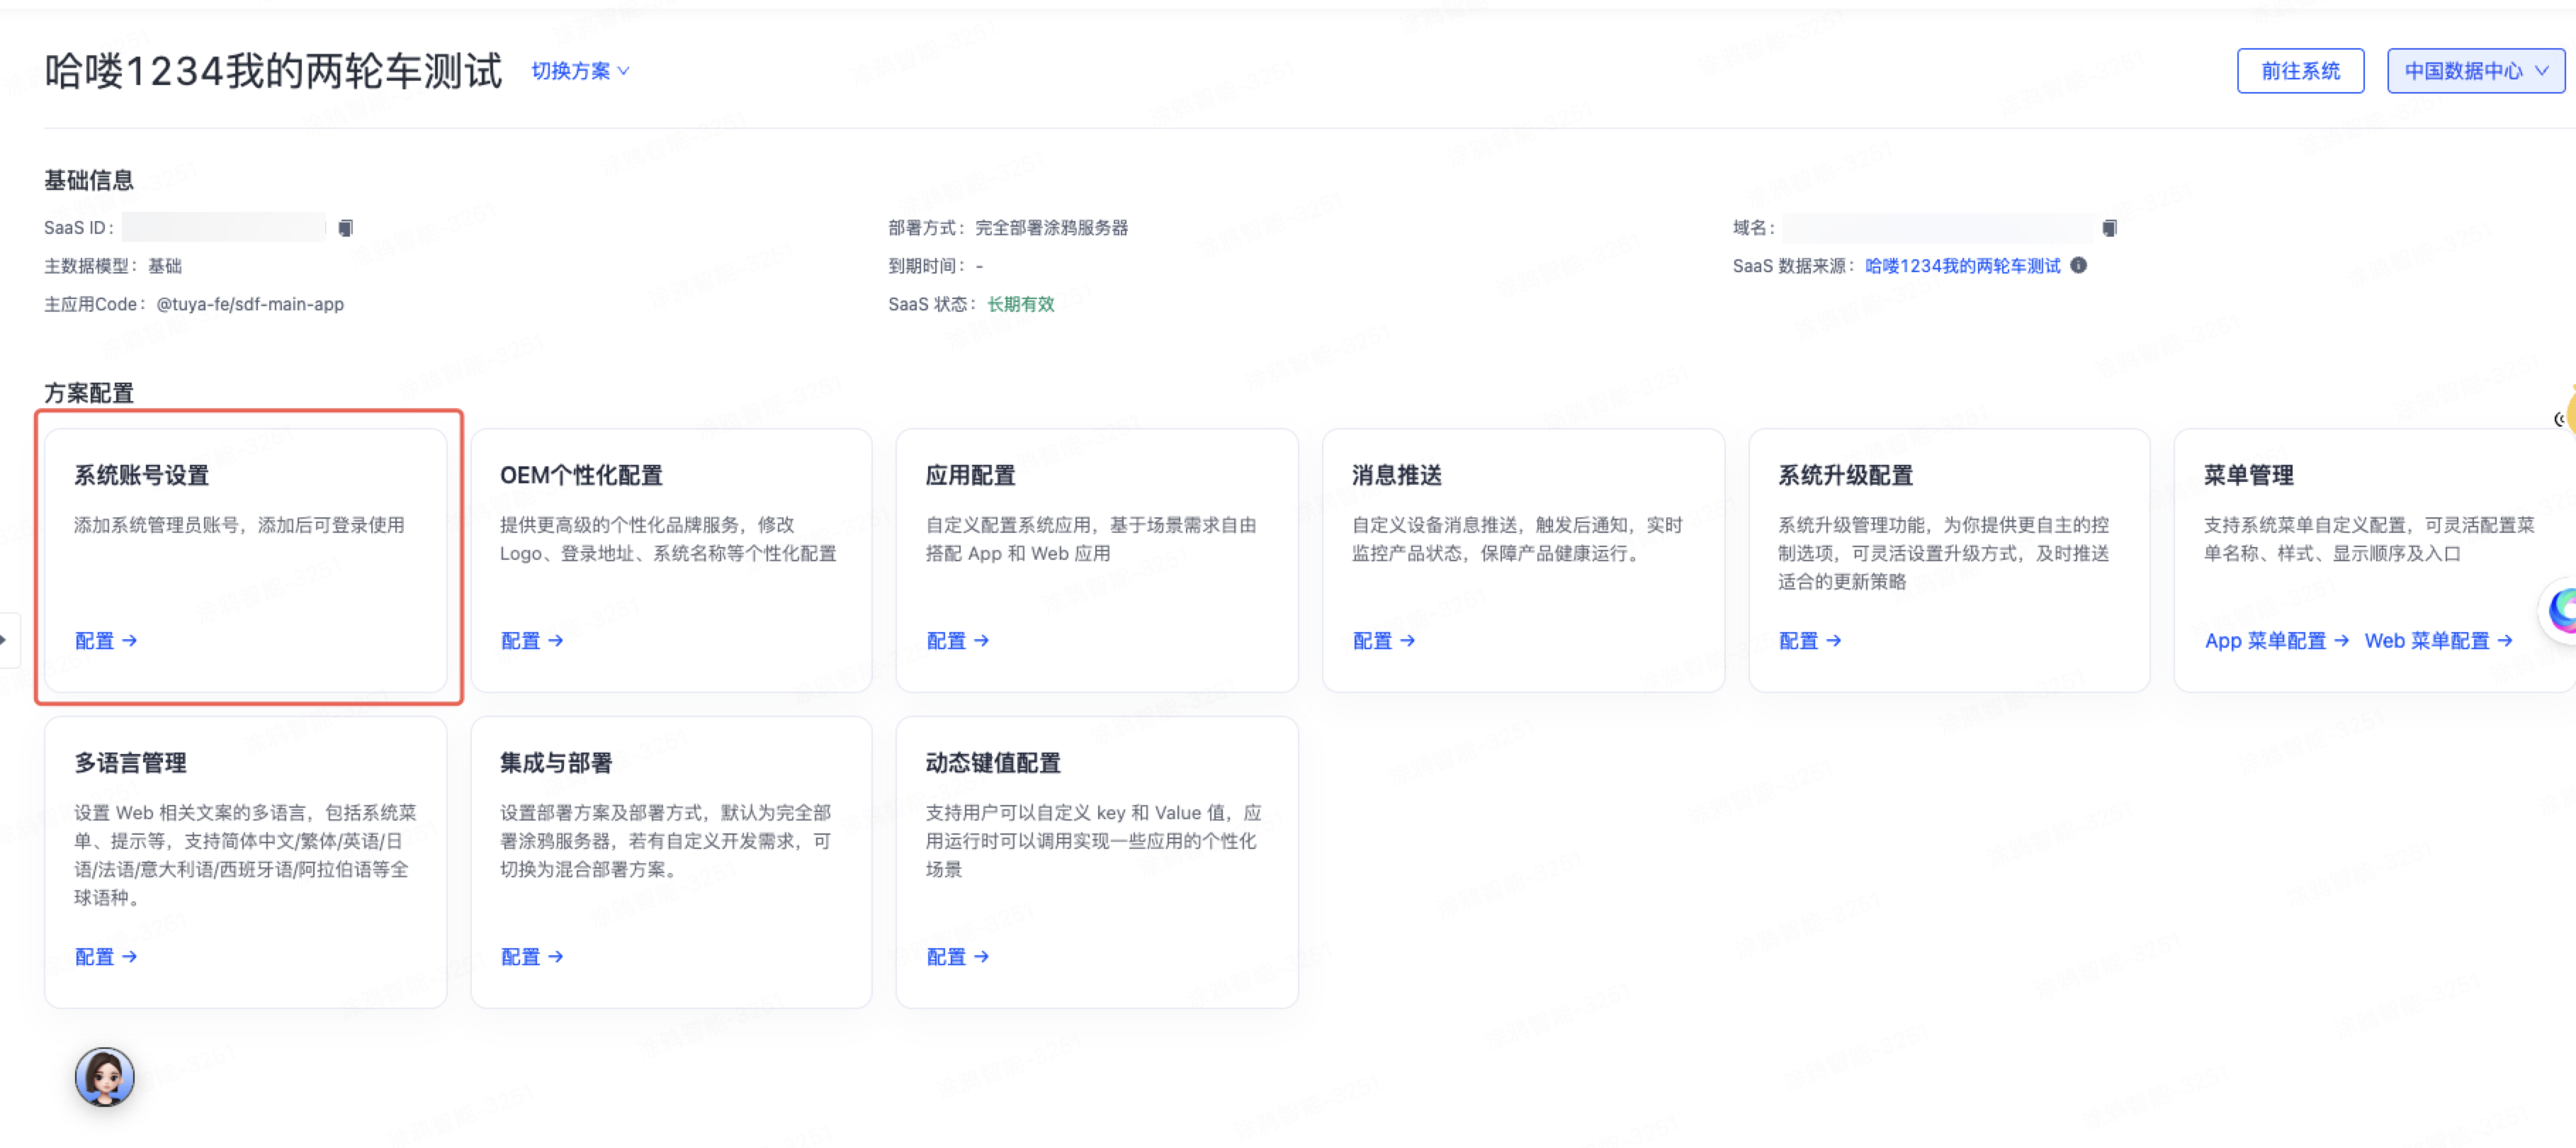Click the avatar icon at bottom left
2576x1148 pixels.
(x=104, y=1078)
